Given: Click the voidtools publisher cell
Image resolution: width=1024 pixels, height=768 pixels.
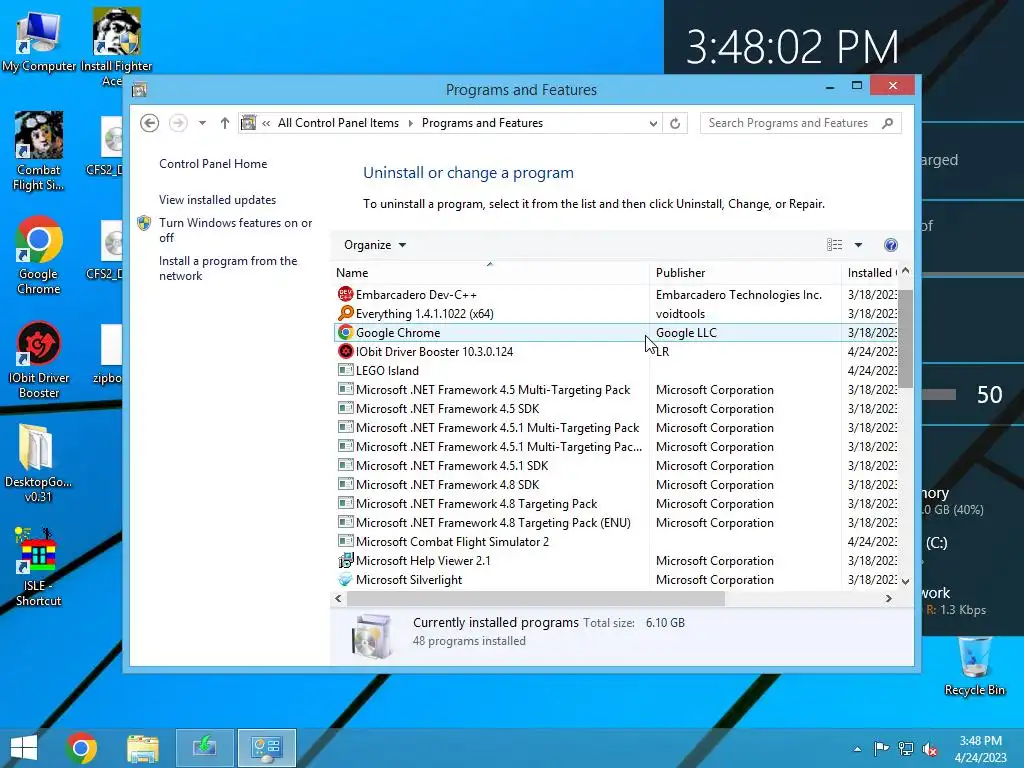Looking at the screenshot, I should 680,313.
